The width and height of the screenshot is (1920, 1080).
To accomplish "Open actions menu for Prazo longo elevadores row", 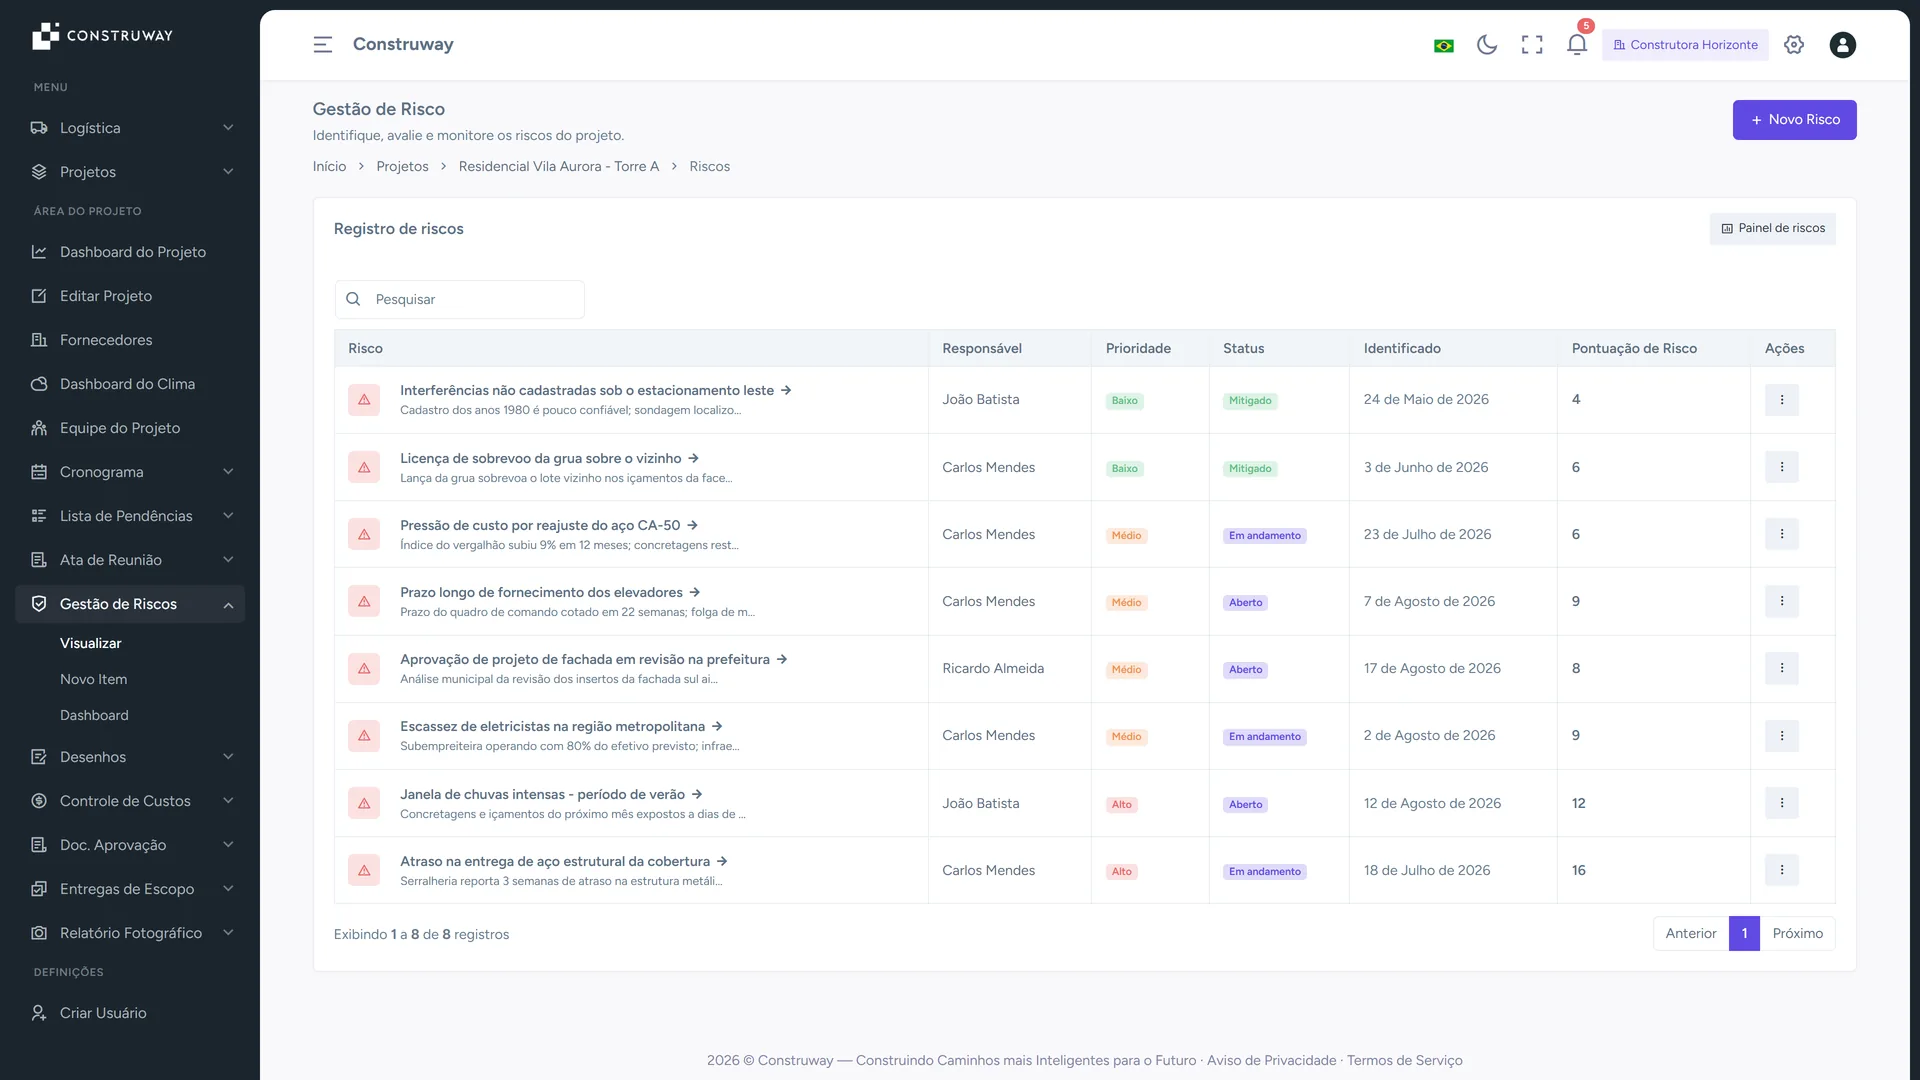I will tap(1781, 601).
